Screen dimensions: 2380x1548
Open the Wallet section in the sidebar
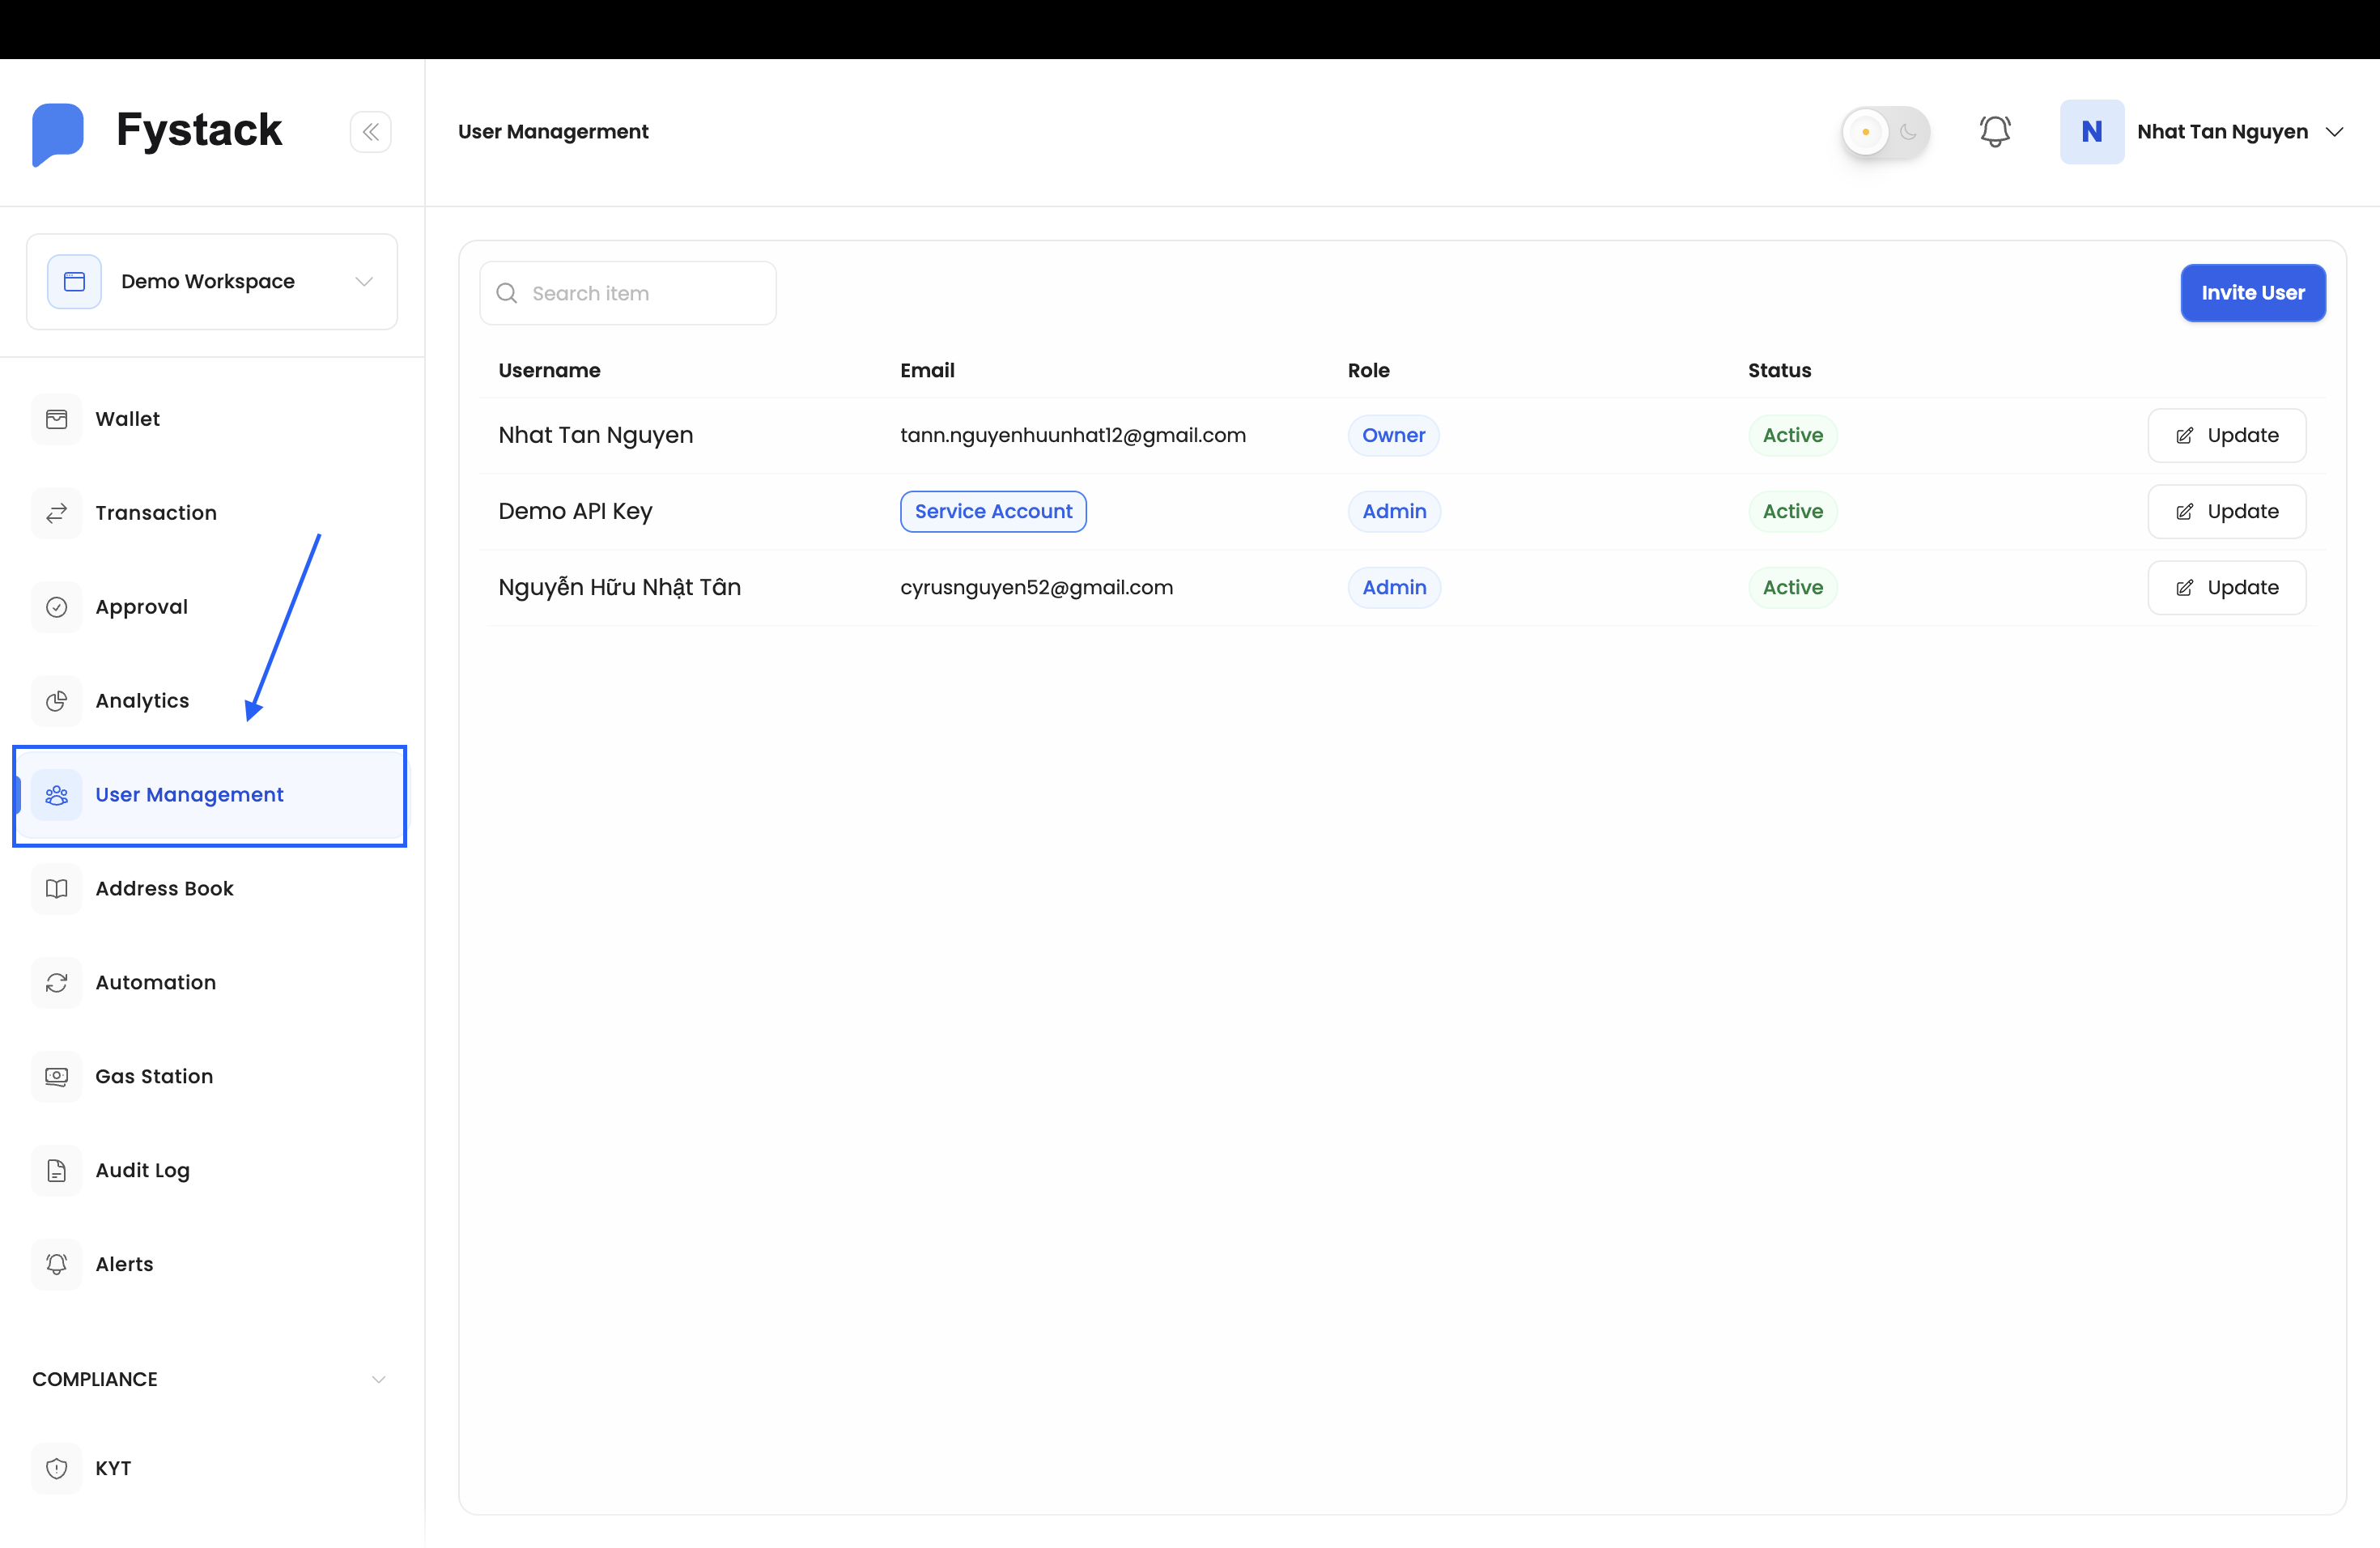127,419
